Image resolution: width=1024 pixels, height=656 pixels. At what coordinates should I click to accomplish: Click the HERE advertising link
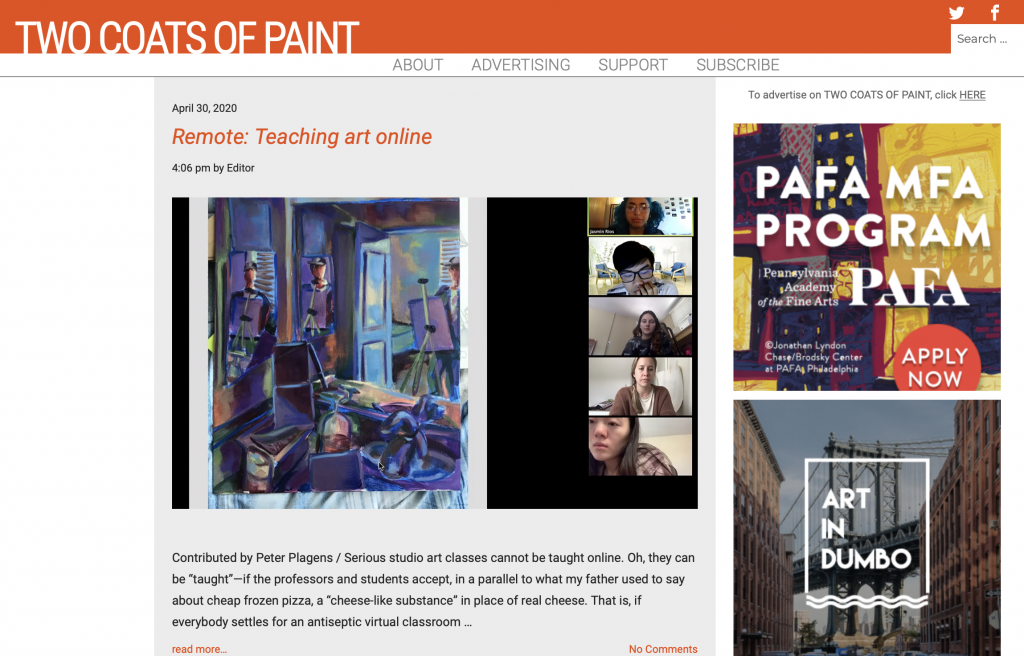pyautogui.click(x=972, y=95)
